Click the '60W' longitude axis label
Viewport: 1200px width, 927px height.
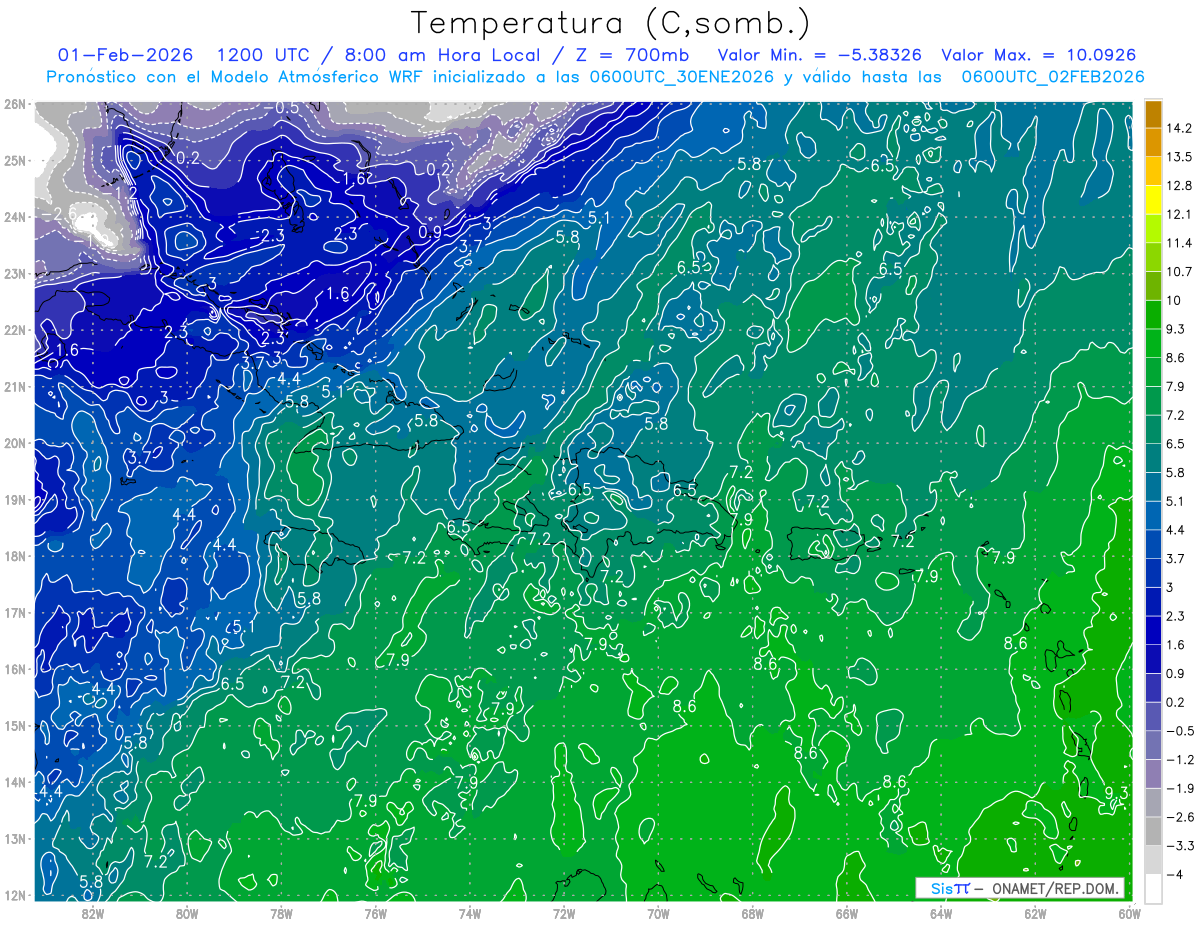click(x=1130, y=912)
